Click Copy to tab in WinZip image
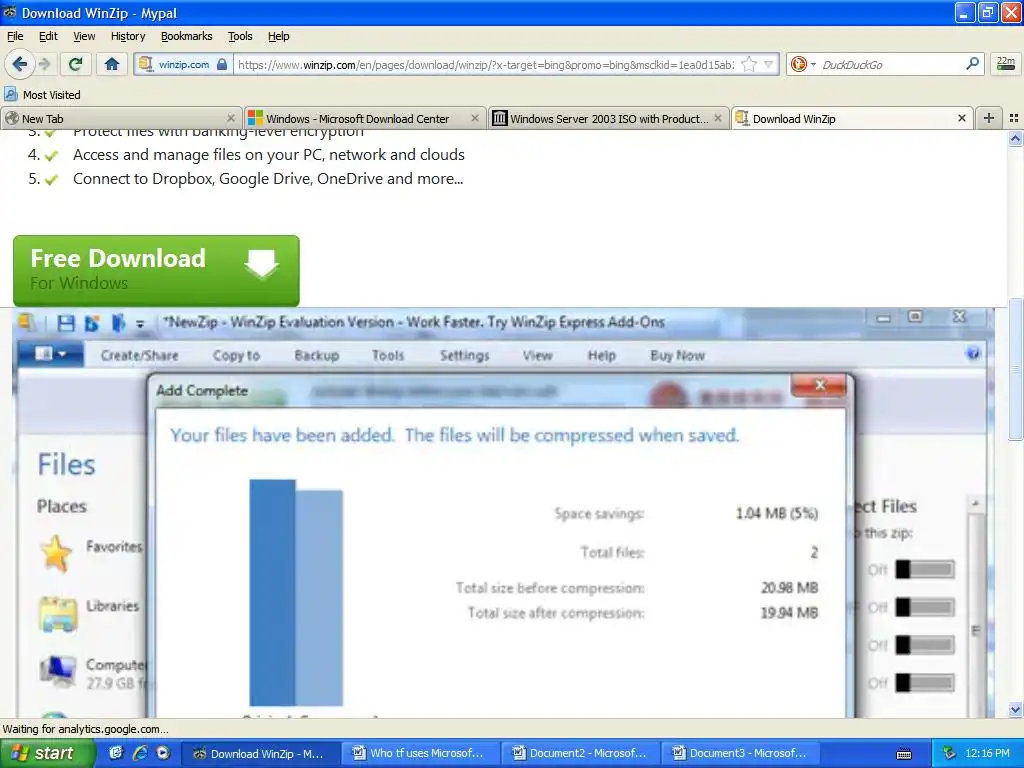Image resolution: width=1024 pixels, height=768 pixels. pyautogui.click(x=236, y=355)
